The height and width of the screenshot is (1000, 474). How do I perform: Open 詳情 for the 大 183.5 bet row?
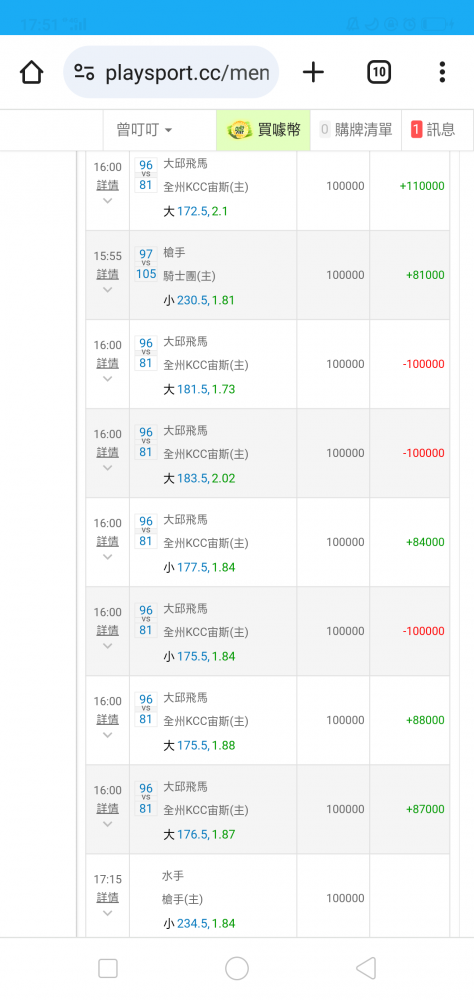107,452
